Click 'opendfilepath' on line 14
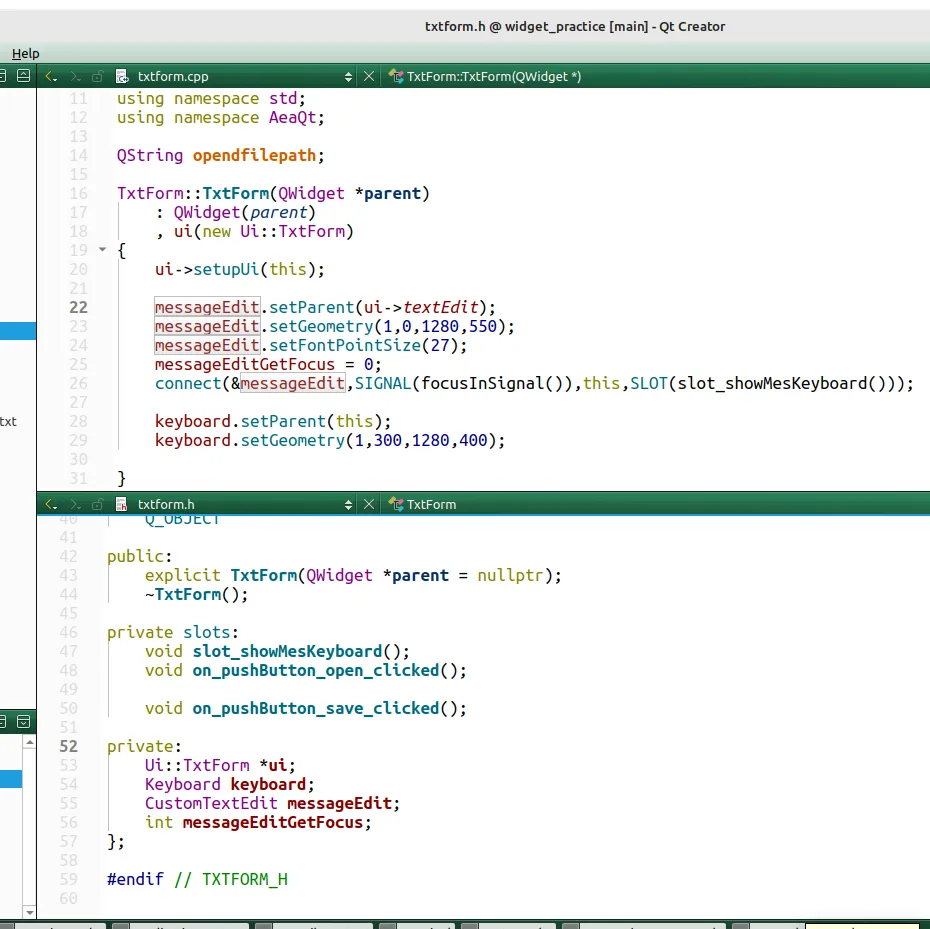930x929 pixels. (254, 155)
